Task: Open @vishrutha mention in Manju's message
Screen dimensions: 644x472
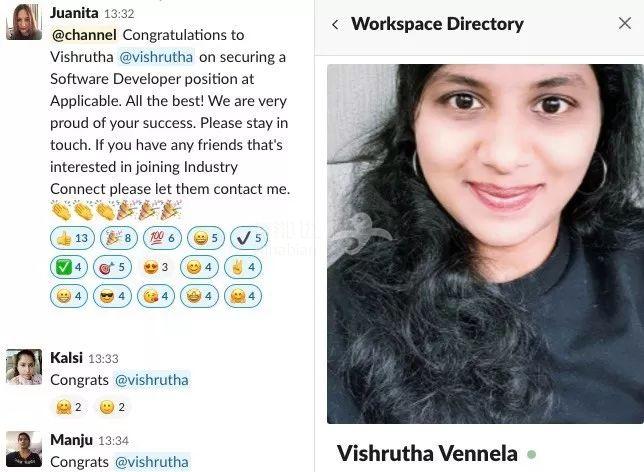Action: point(152,462)
